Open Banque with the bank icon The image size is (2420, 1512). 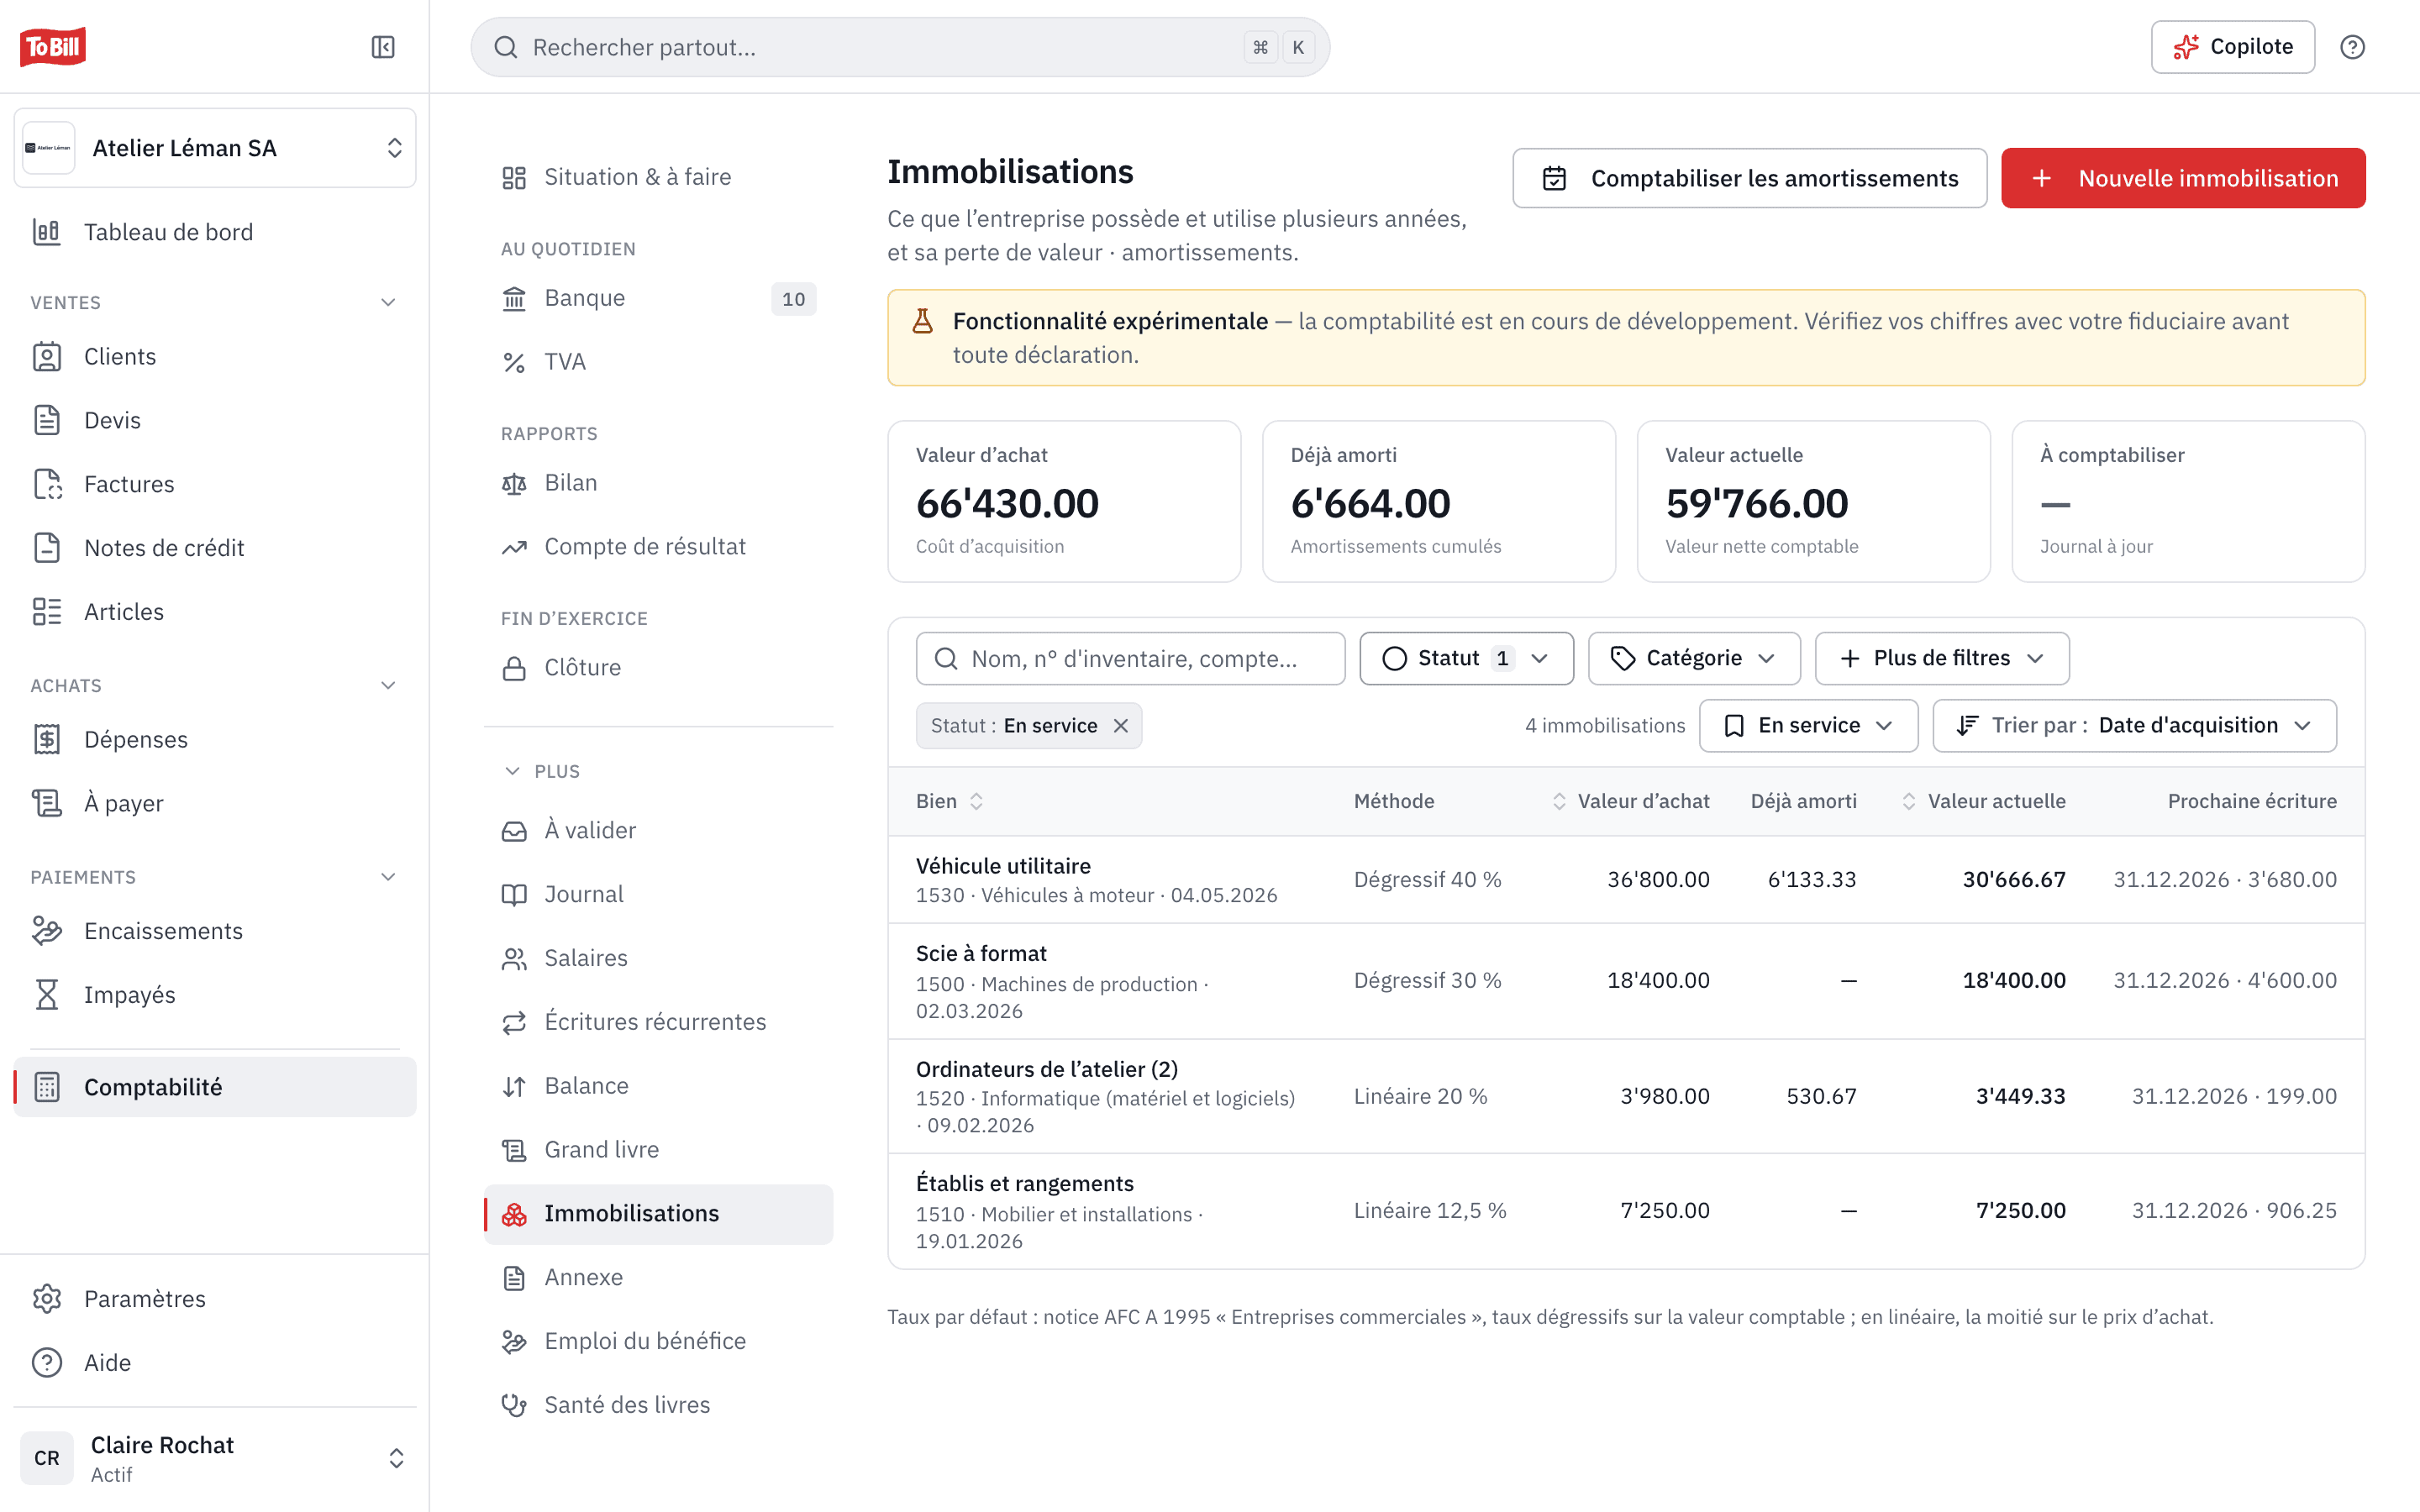pyautogui.click(x=658, y=298)
